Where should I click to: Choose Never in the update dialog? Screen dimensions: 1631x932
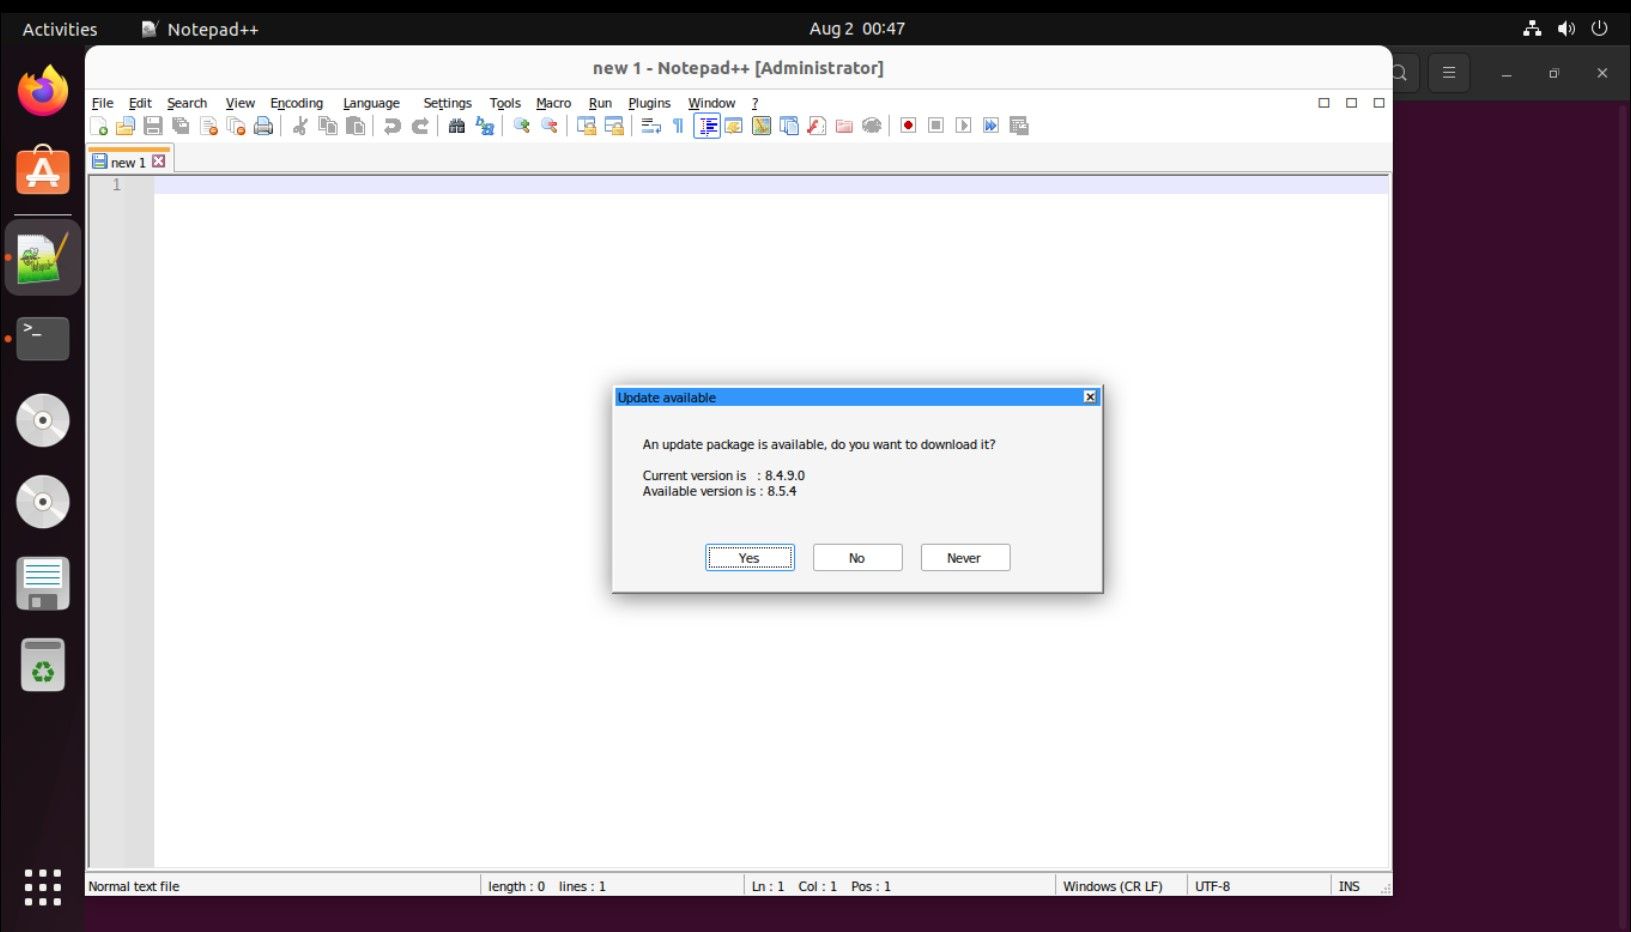964,557
